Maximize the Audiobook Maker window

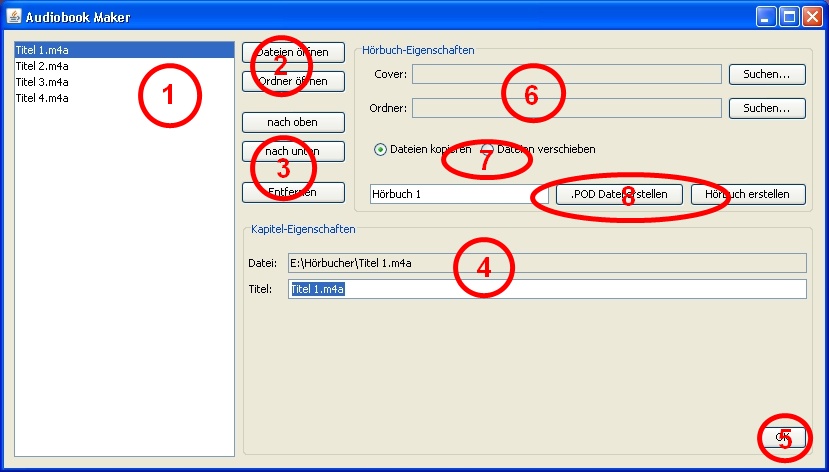(x=789, y=17)
